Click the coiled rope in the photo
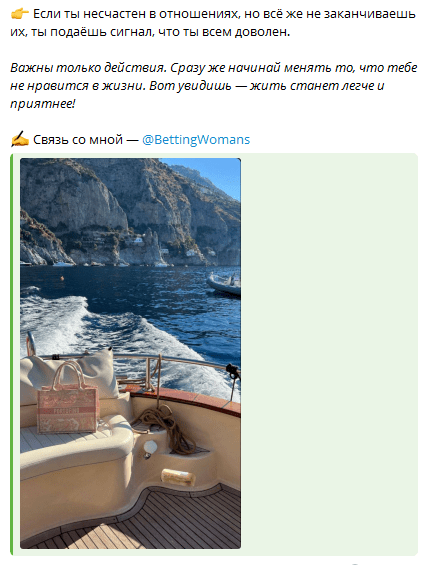 [x=166, y=425]
